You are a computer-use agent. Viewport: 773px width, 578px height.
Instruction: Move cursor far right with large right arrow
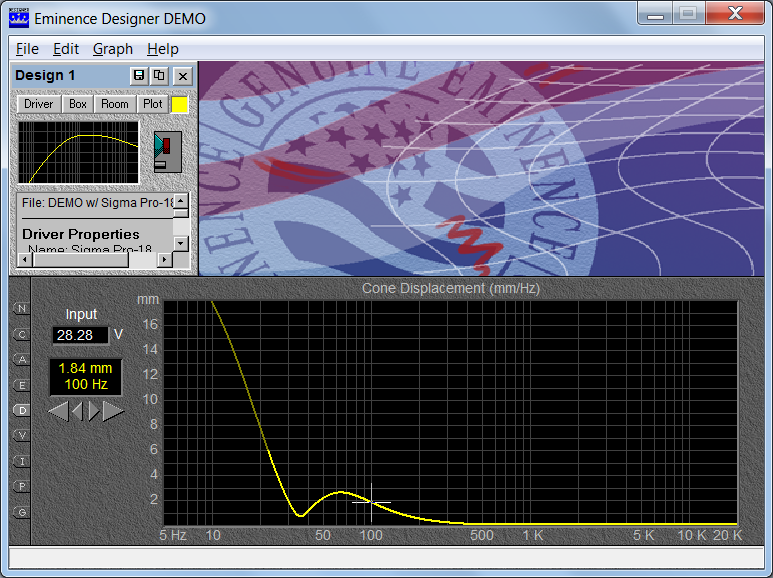click(113, 411)
